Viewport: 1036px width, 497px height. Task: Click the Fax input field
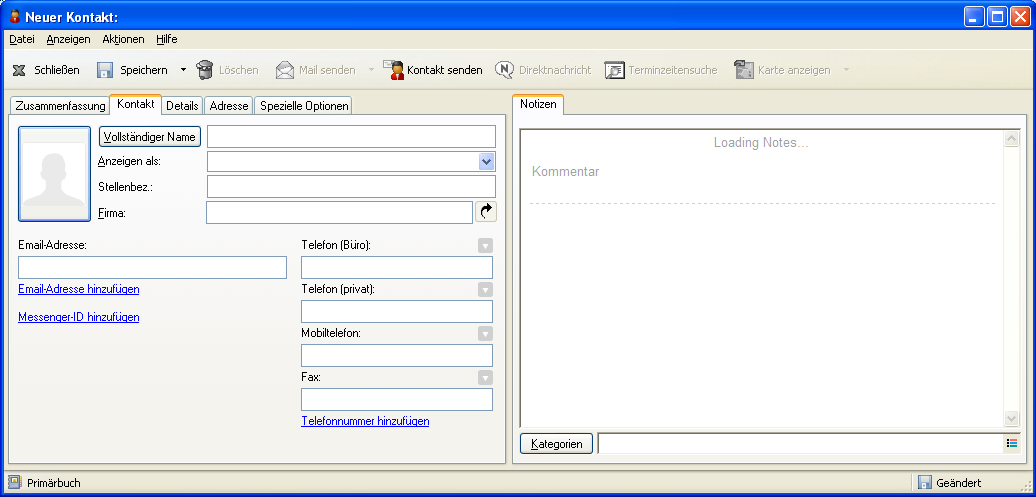[x=397, y=400]
